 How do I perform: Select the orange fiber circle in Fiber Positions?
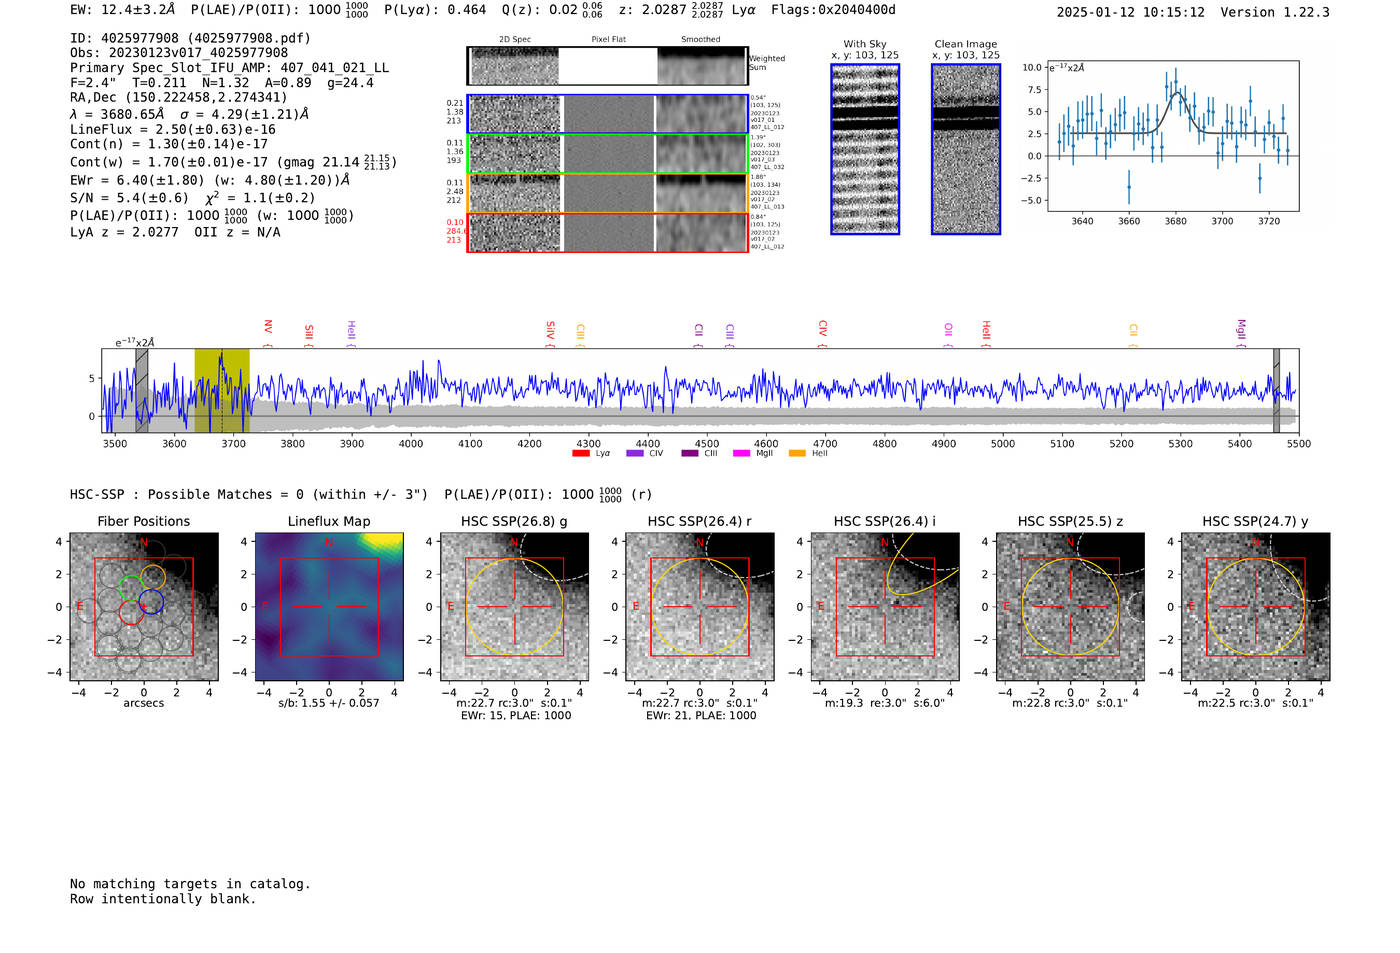tap(153, 577)
